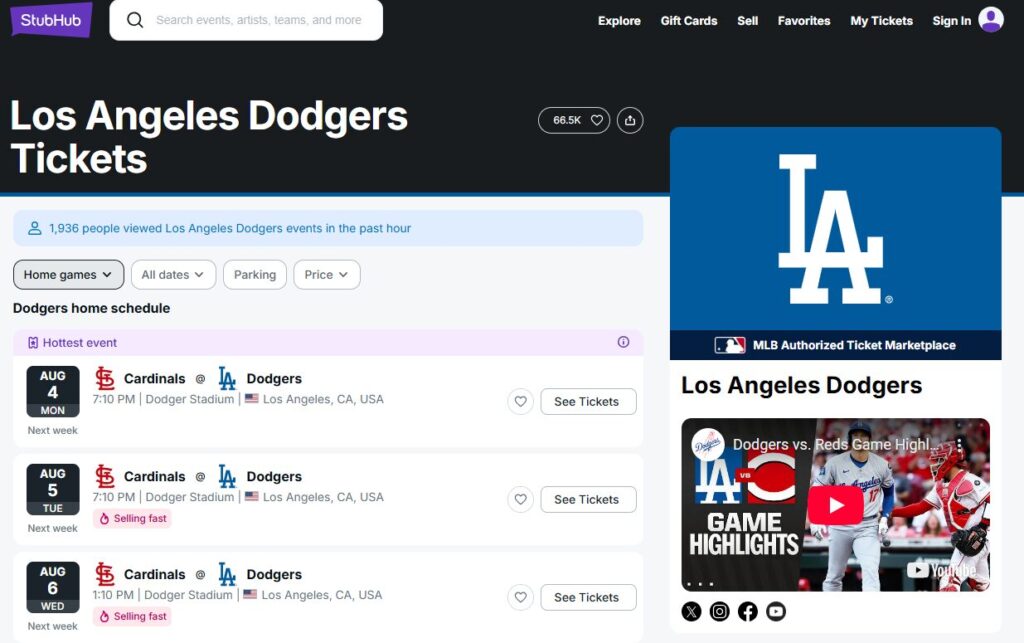Click the Aug 5 Tue date tile

[x=53, y=490]
